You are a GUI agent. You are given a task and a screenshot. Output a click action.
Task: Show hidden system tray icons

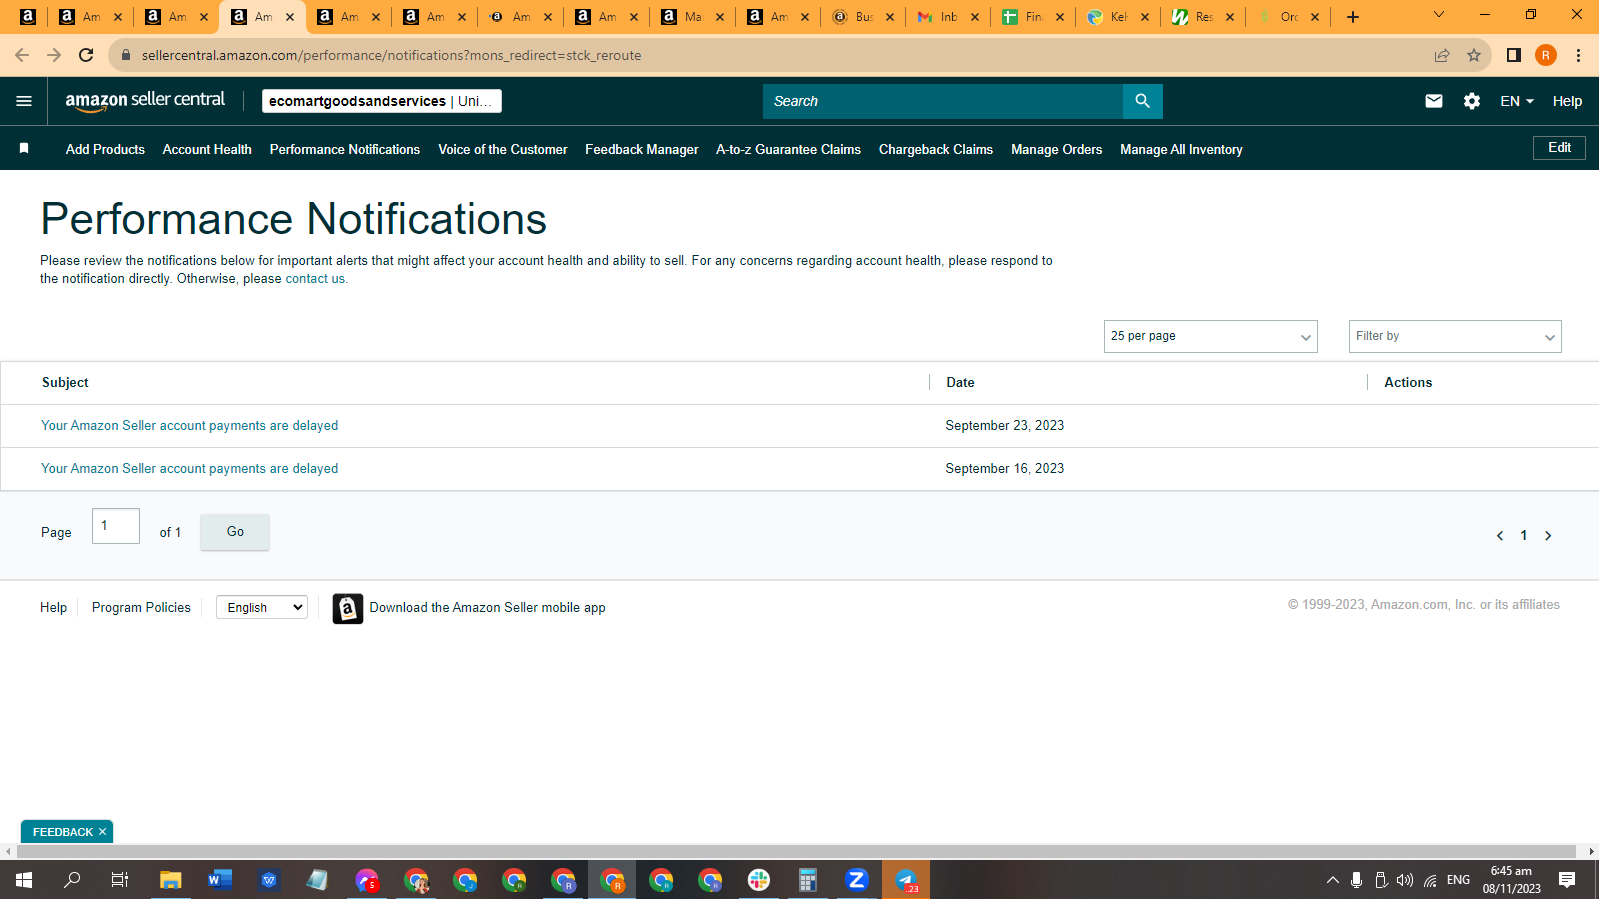pyautogui.click(x=1332, y=880)
